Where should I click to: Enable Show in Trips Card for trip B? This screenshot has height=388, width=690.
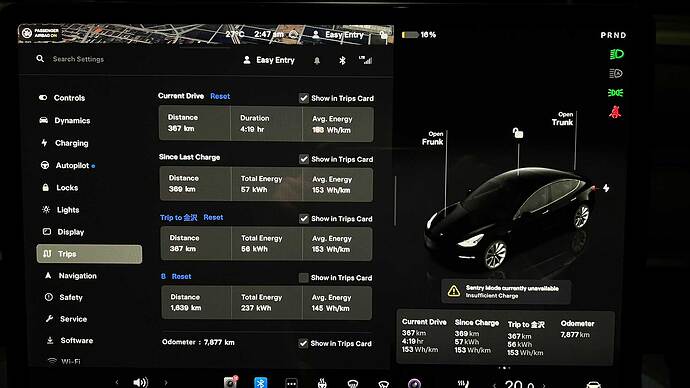(303, 278)
